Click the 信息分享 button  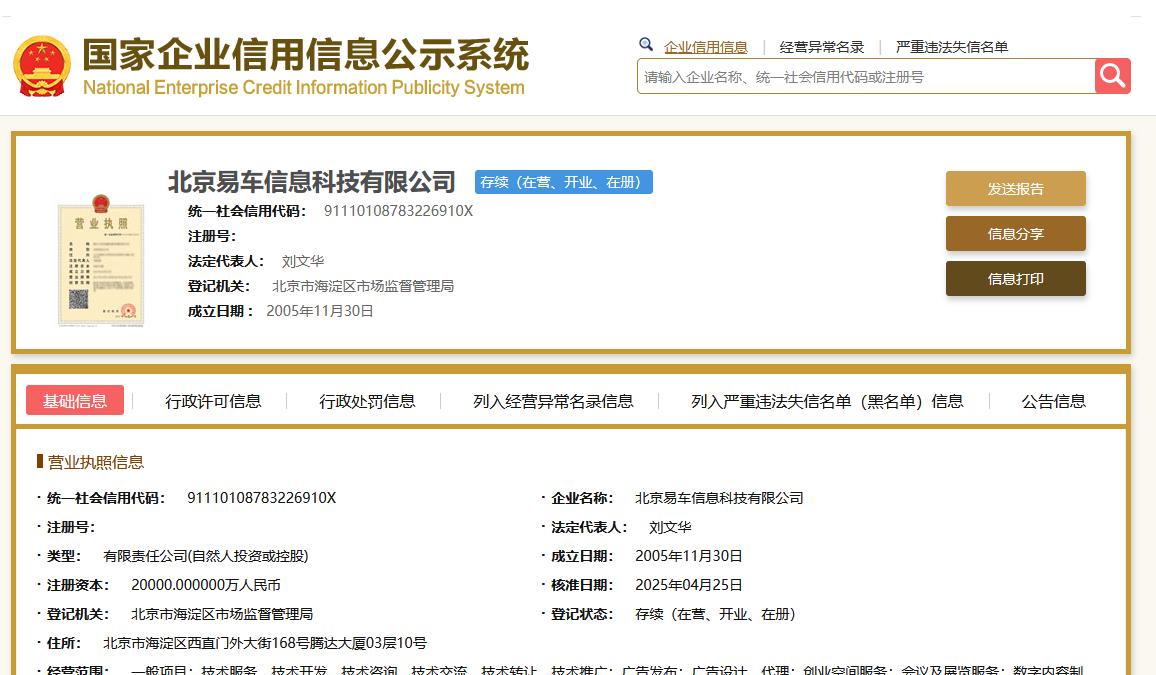tap(1016, 234)
